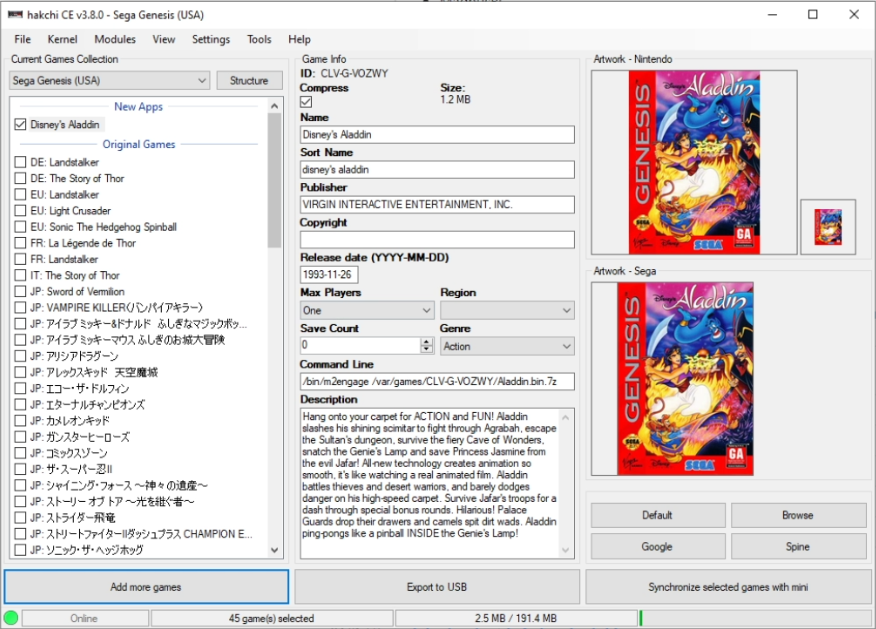876x629 pixels.
Task: Open the Max Players dropdown
Action: point(367,310)
